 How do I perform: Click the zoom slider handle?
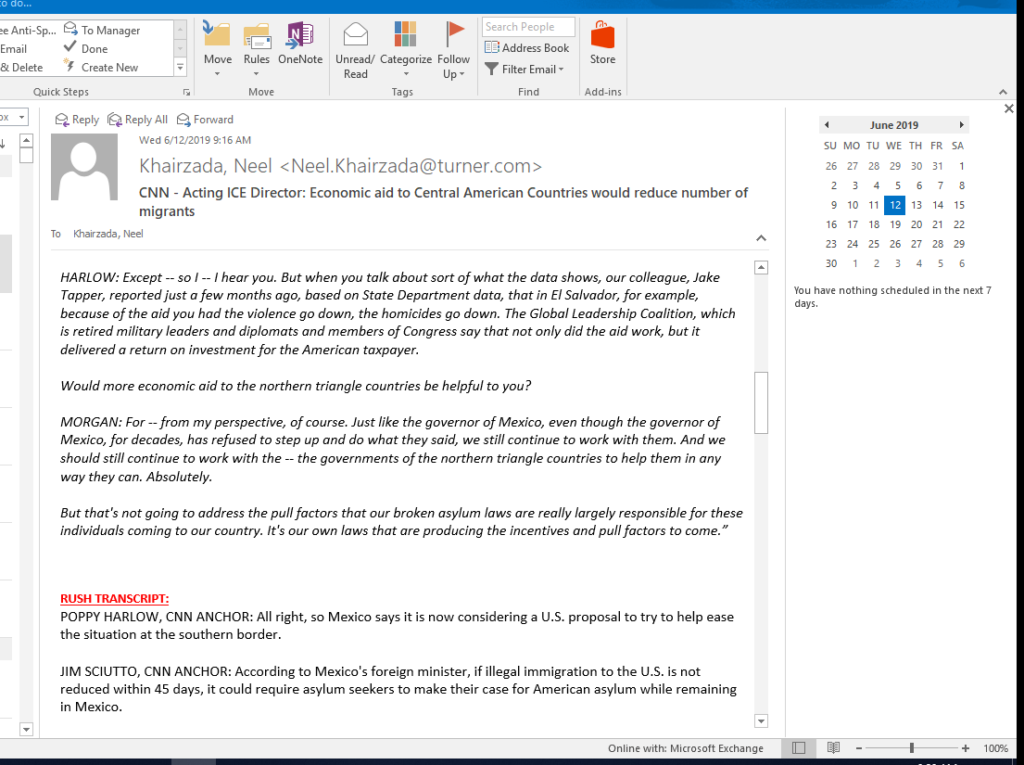point(912,748)
